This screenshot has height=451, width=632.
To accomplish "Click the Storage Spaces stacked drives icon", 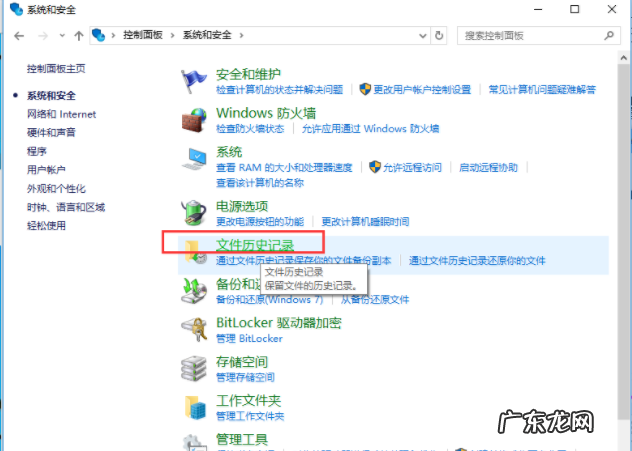I will click(194, 368).
